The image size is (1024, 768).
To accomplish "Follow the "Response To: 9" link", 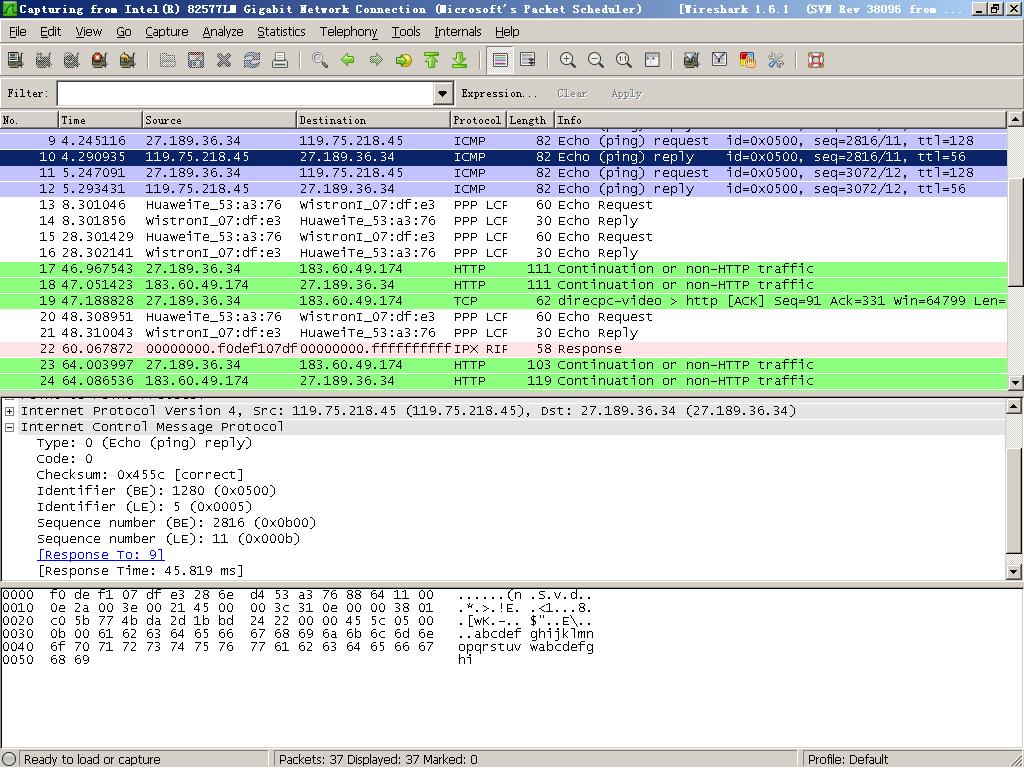I will (100, 555).
